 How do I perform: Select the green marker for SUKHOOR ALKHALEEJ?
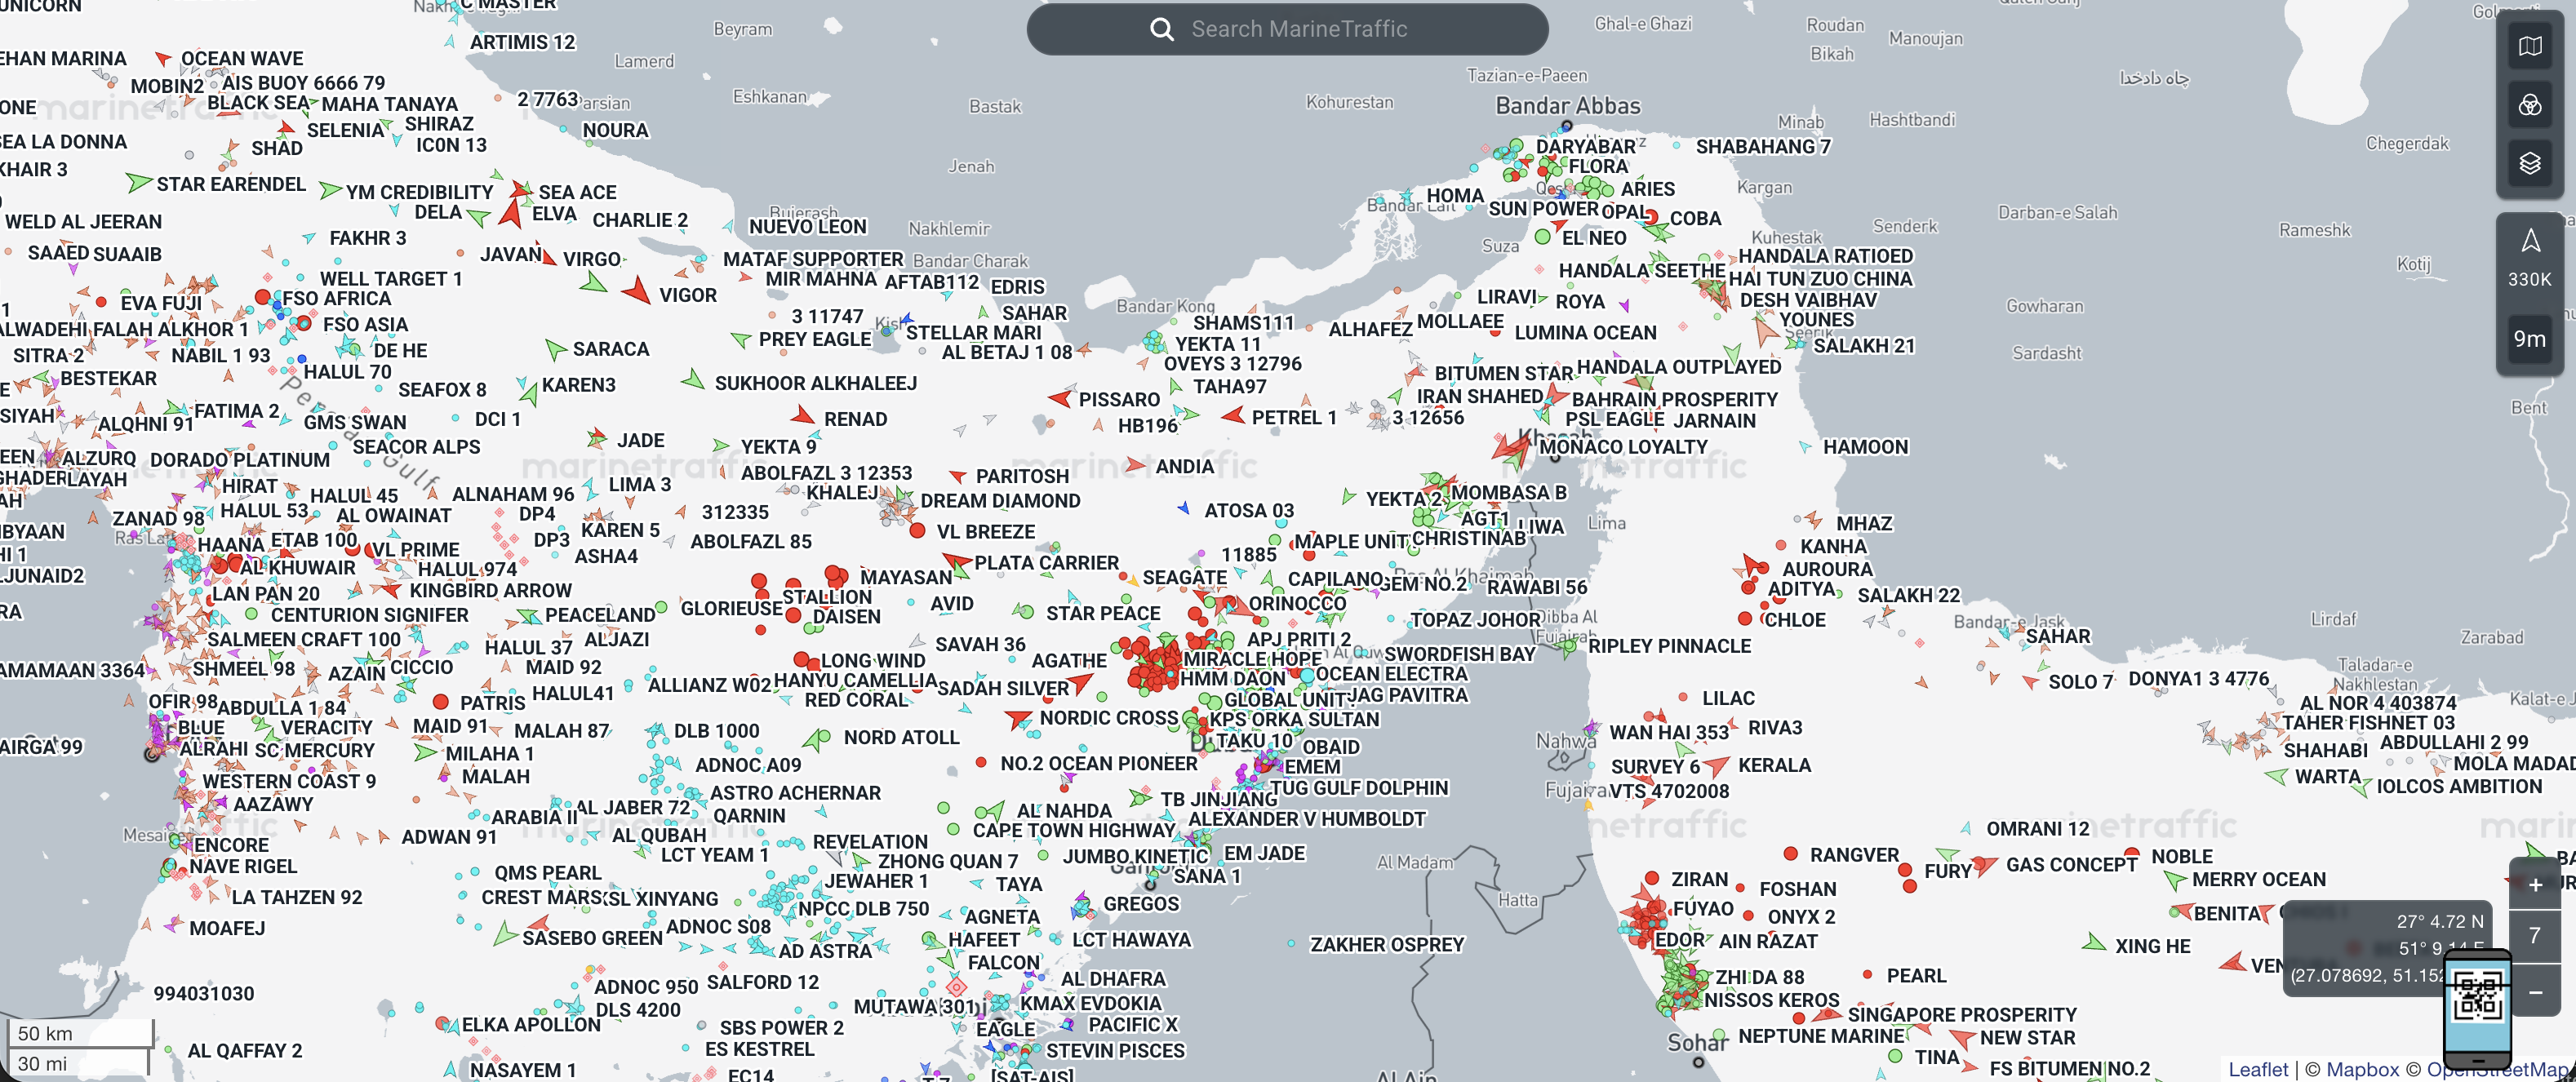(x=693, y=380)
